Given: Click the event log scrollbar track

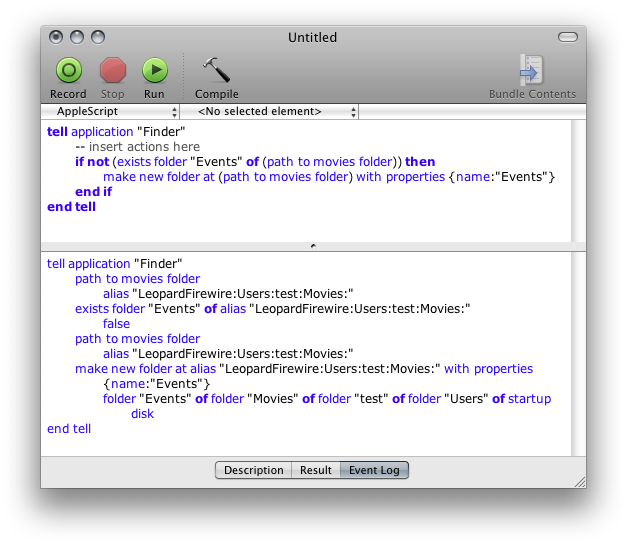Looking at the screenshot, I should (x=578, y=354).
